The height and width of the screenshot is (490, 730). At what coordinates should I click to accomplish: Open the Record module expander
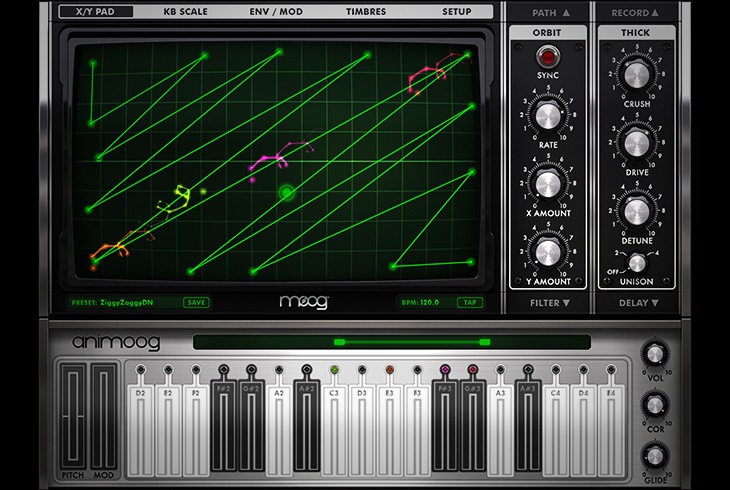(x=636, y=13)
